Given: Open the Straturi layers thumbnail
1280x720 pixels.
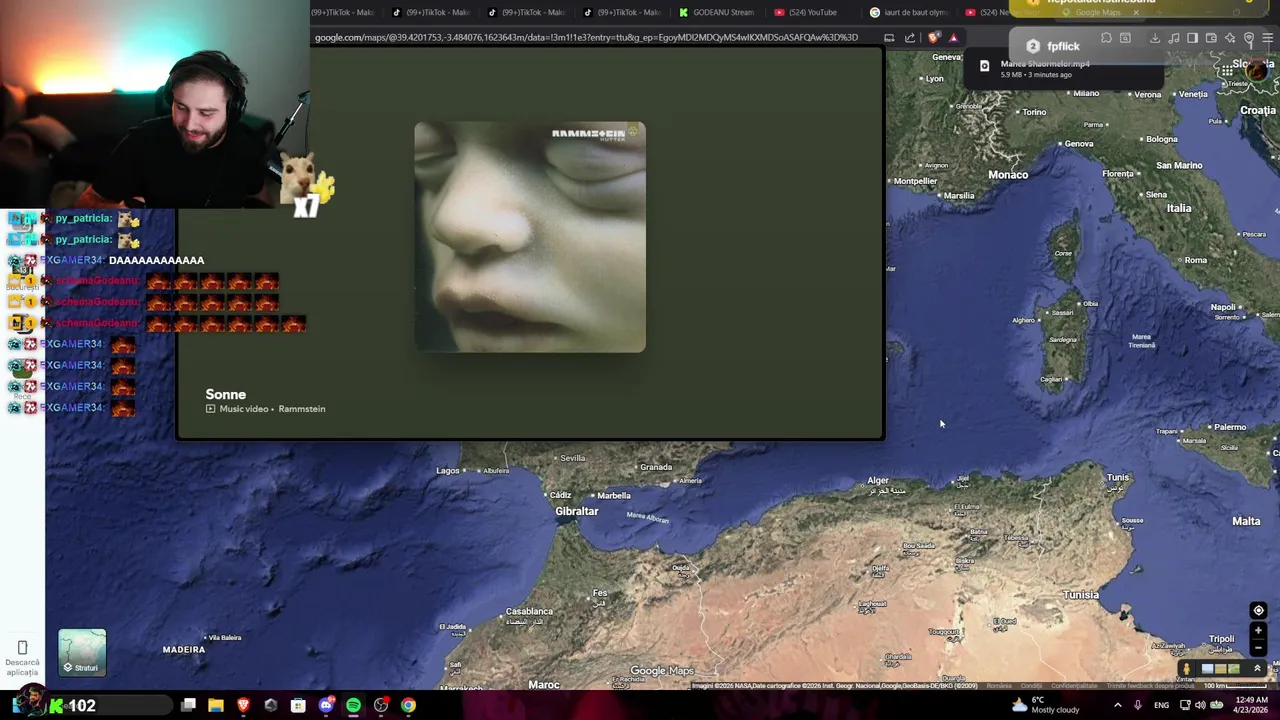Looking at the screenshot, I should [x=82, y=653].
